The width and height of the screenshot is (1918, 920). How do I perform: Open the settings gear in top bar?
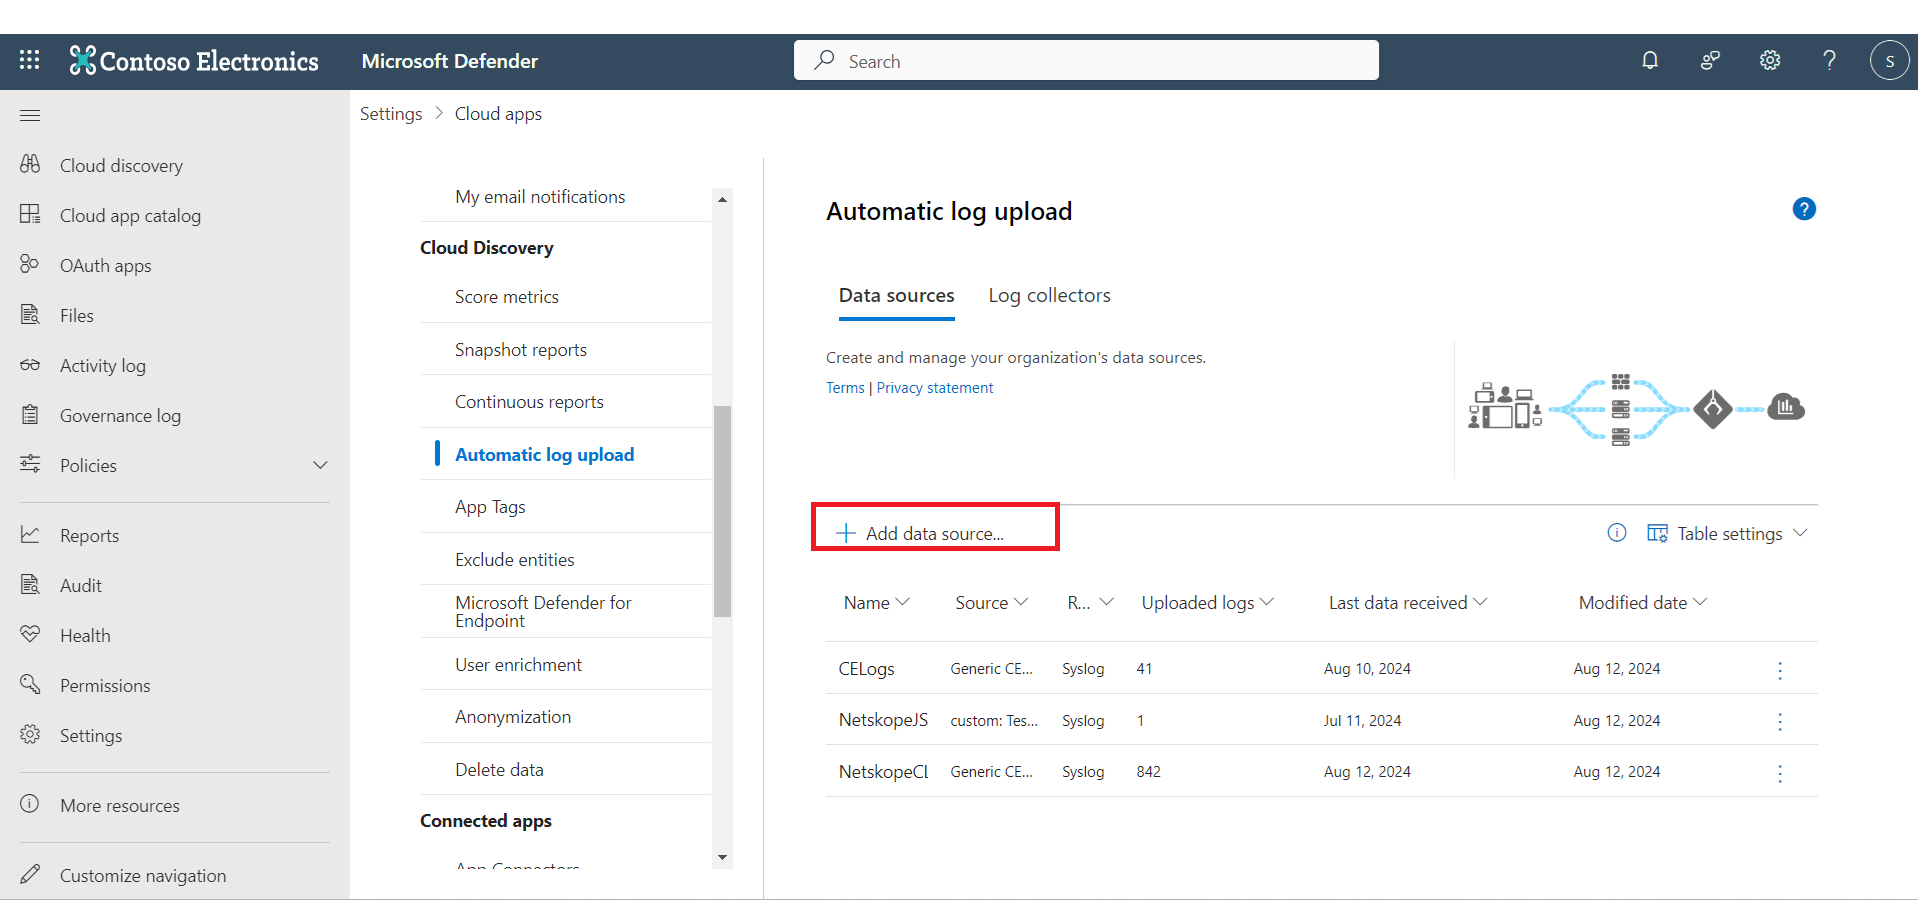click(1770, 61)
